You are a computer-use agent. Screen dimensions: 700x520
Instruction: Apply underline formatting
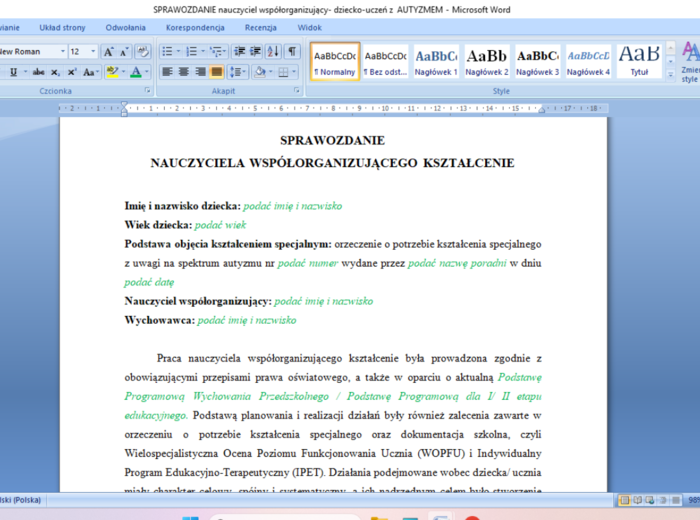[x=13, y=72]
